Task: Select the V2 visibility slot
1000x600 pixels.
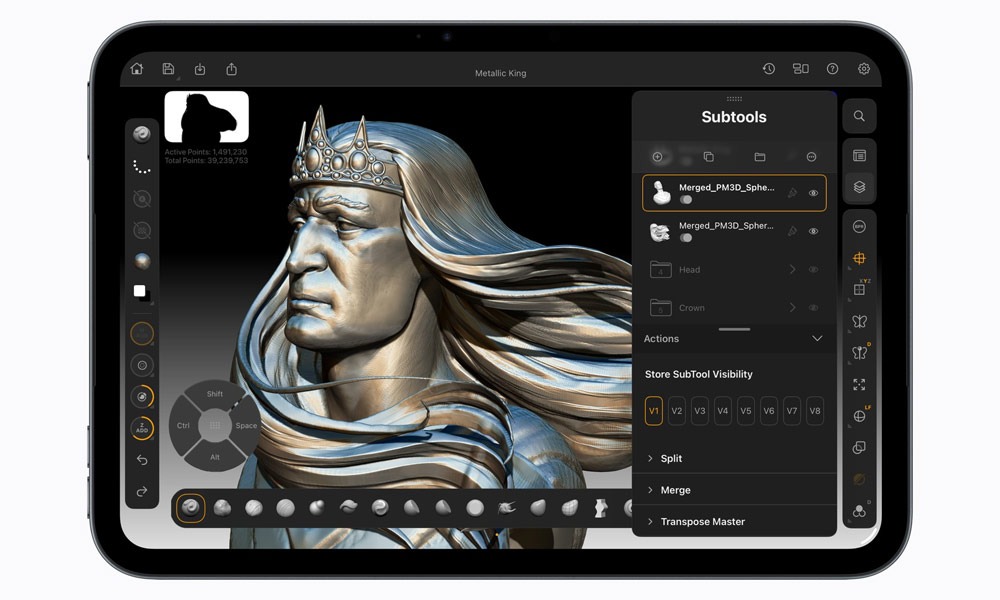Action: pyautogui.click(x=677, y=411)
